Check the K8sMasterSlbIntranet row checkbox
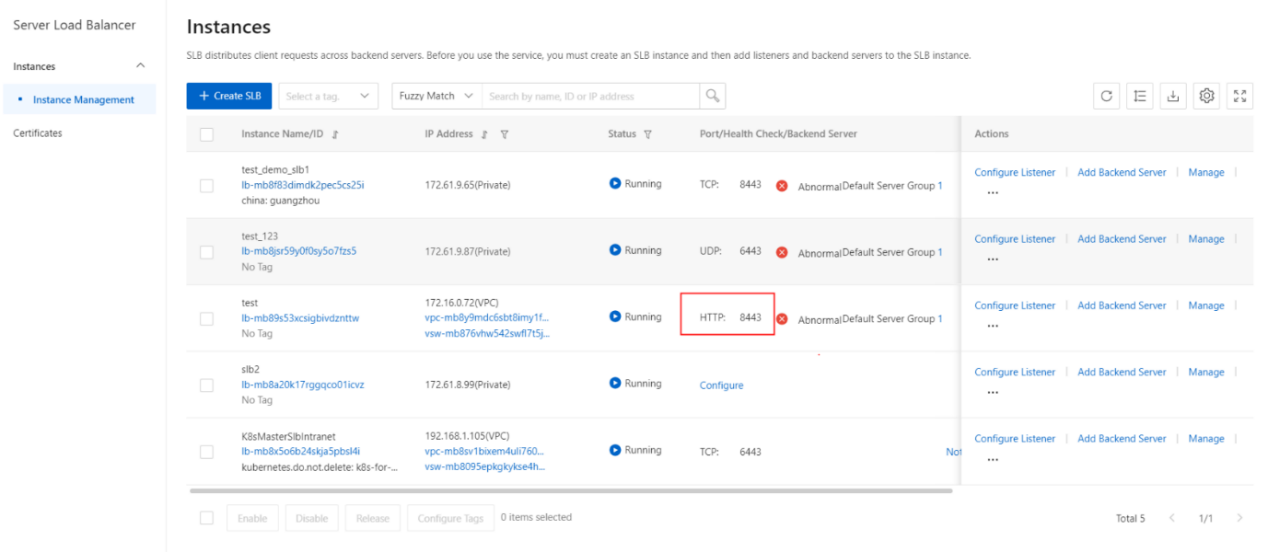Image resolution: width=1268 pixels, height=552 pixels. [207, 452]
